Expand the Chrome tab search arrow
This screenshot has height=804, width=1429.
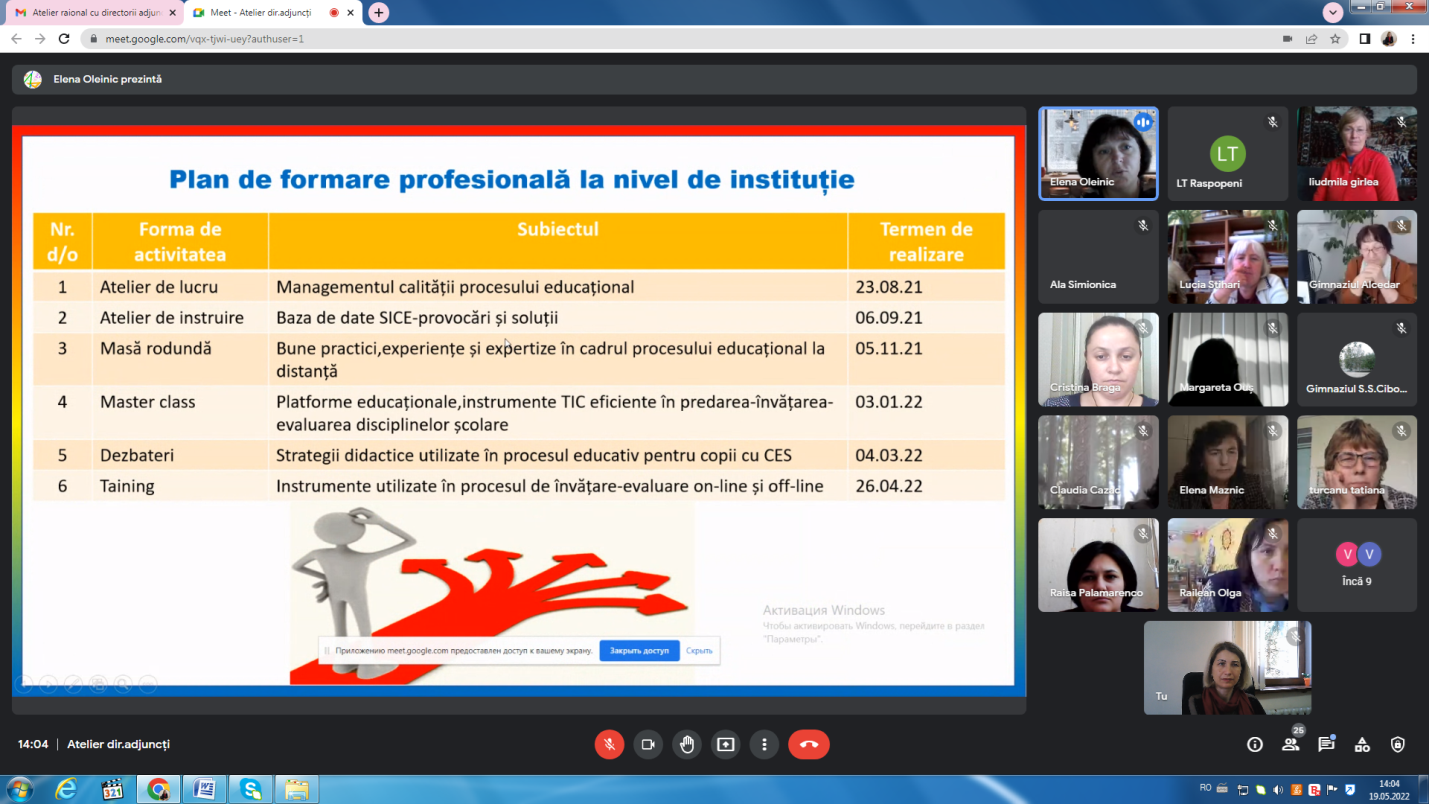coord(1332,12)
